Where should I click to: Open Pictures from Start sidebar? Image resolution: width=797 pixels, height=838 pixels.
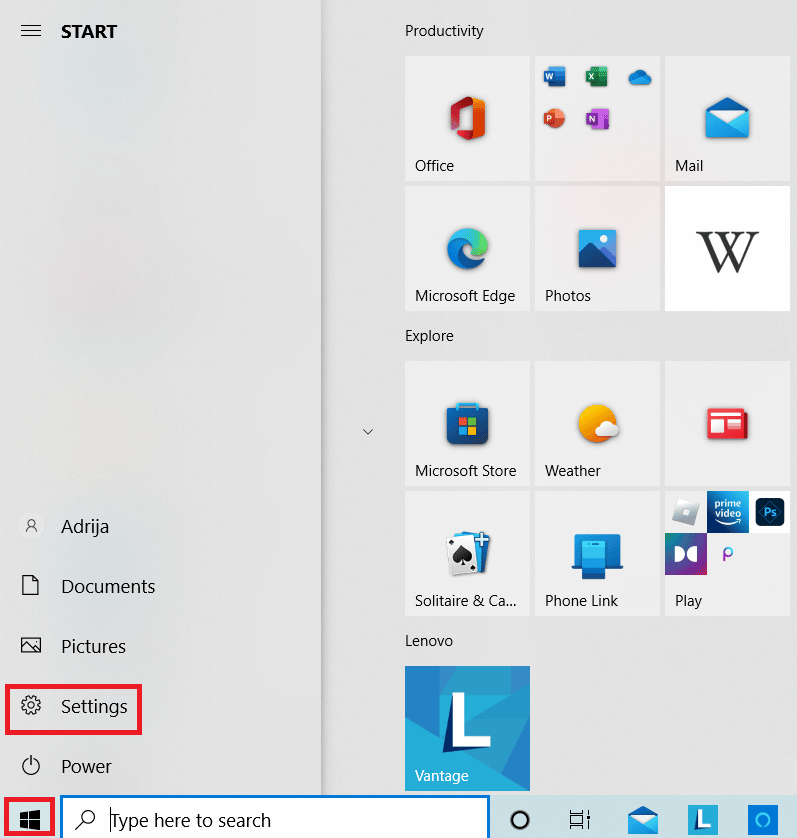point(73,646)
